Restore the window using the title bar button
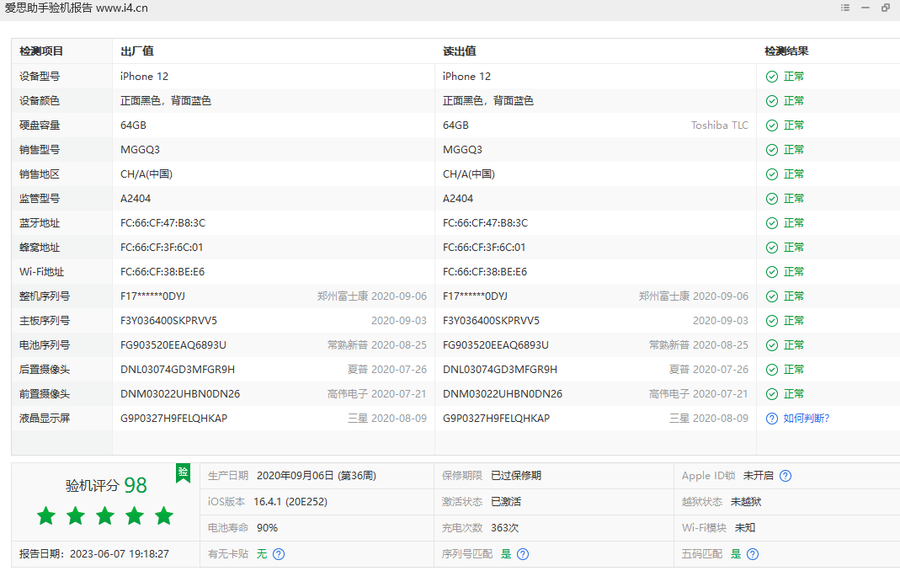The width and height of the screenshot is (900, 571). pyautogui.click(x=885, y=8)
